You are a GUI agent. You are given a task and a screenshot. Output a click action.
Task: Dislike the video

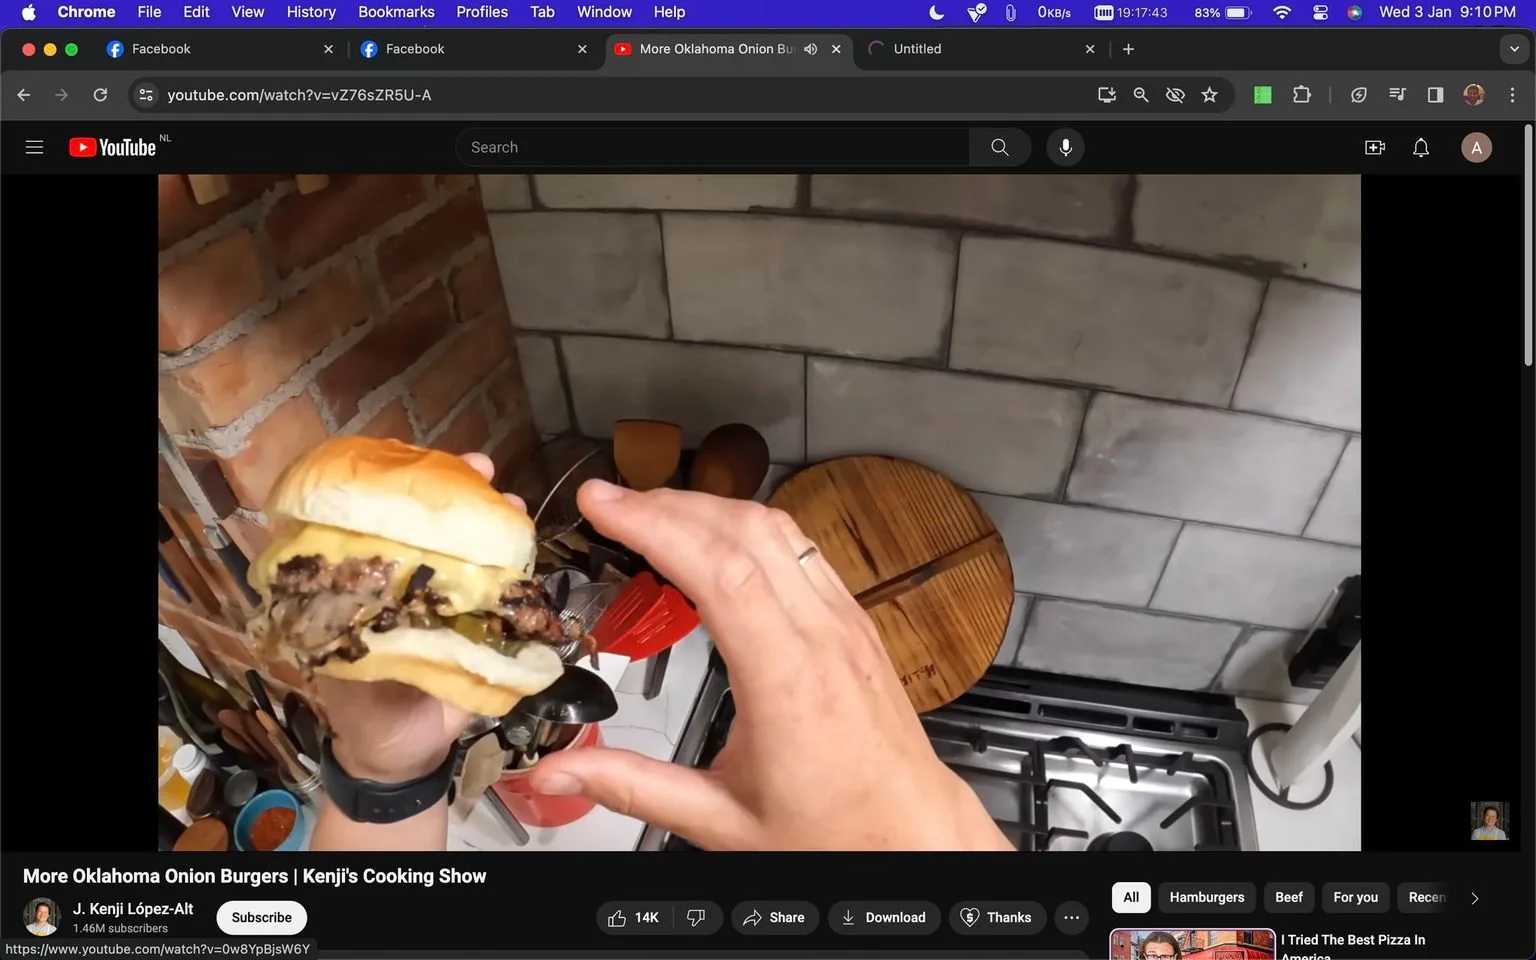click(x=697, y=917)
